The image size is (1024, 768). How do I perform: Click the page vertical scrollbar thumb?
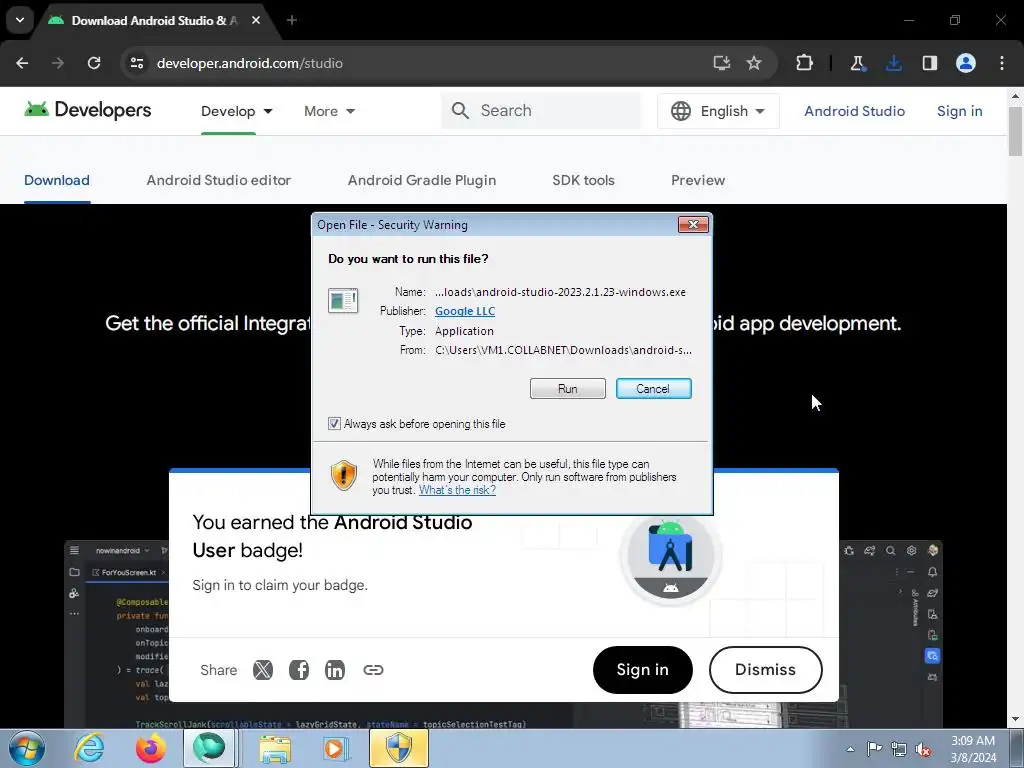point(1015,131)
